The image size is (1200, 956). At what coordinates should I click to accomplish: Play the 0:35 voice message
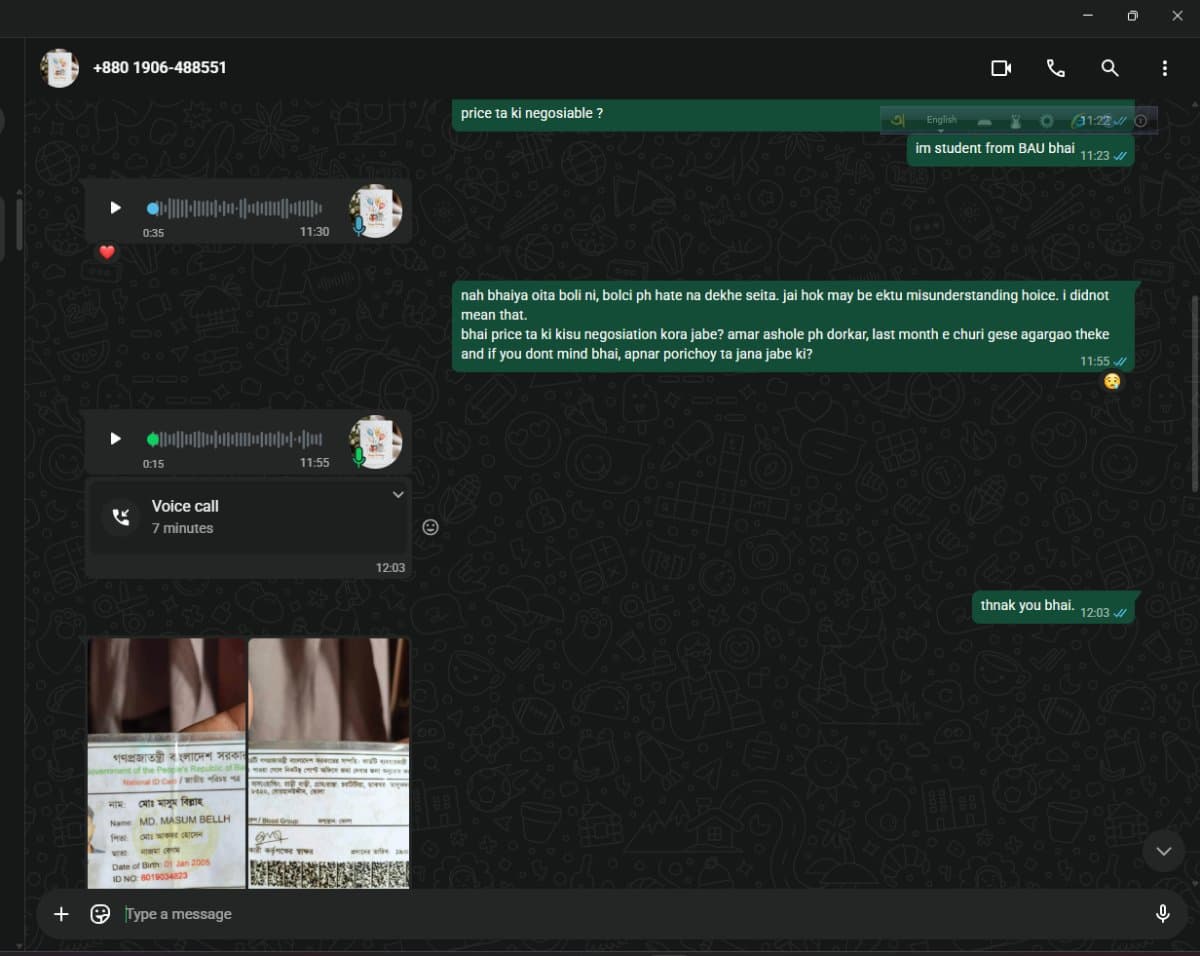115,208
